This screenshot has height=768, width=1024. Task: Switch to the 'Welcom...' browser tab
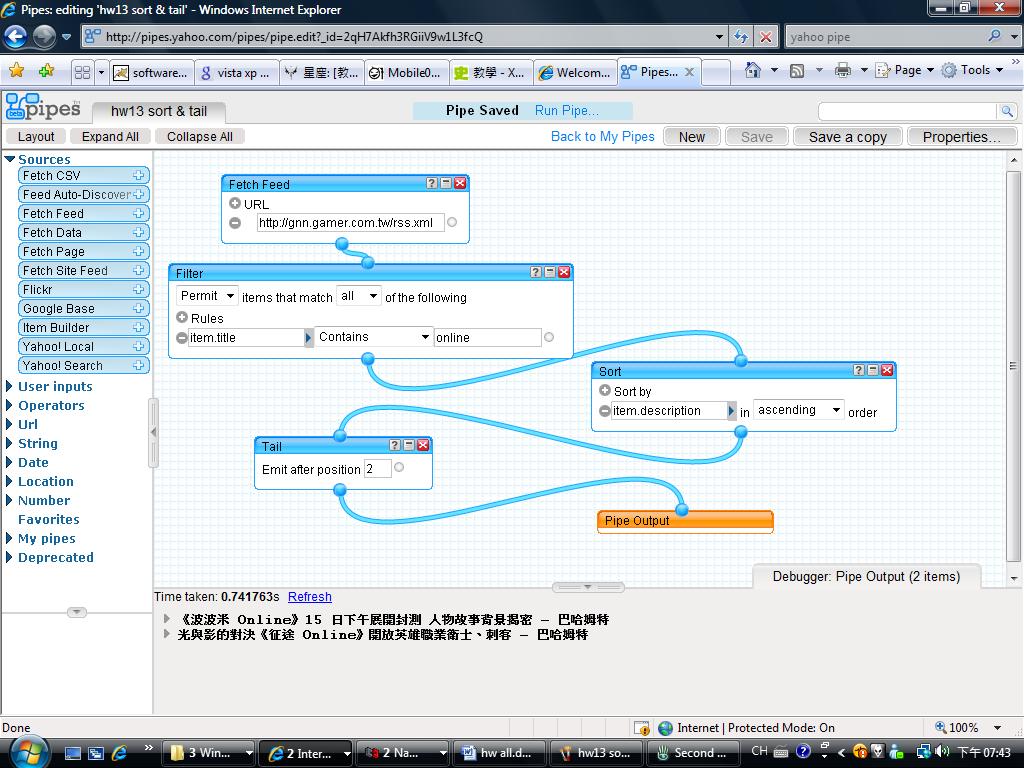click(575, 72)
